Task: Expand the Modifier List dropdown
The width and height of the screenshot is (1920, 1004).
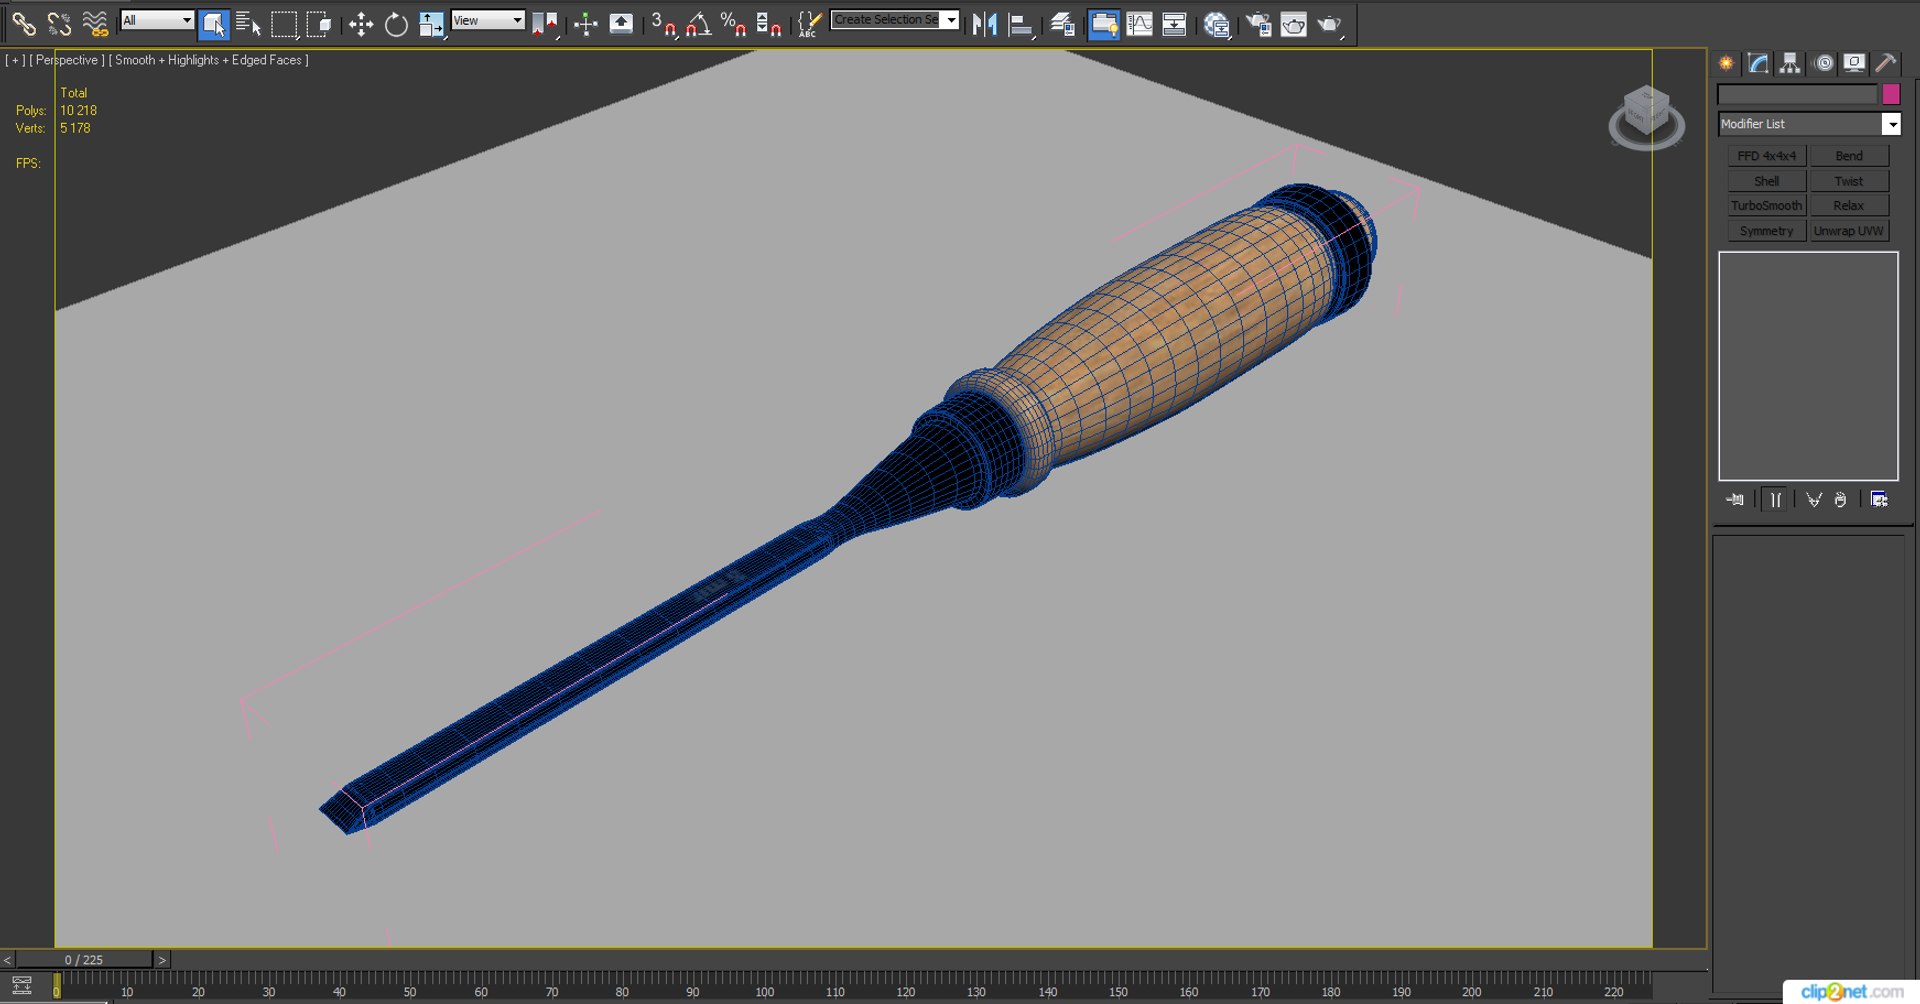Action: coord(1891,124)
